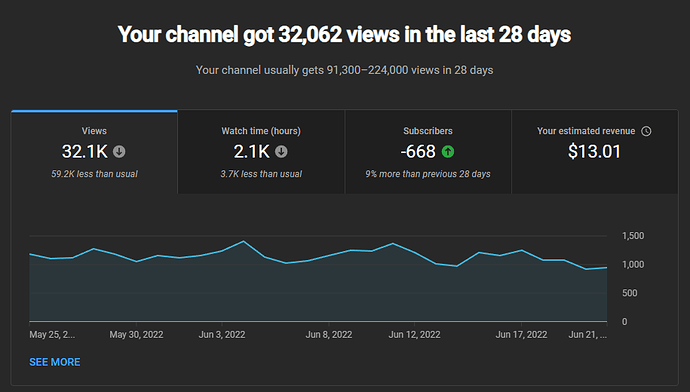Image resolution: width=690 pixels, height=392 pixels.
Task: Click the Jun 17, 2022 axis label
Action: (x=521, y=335)
